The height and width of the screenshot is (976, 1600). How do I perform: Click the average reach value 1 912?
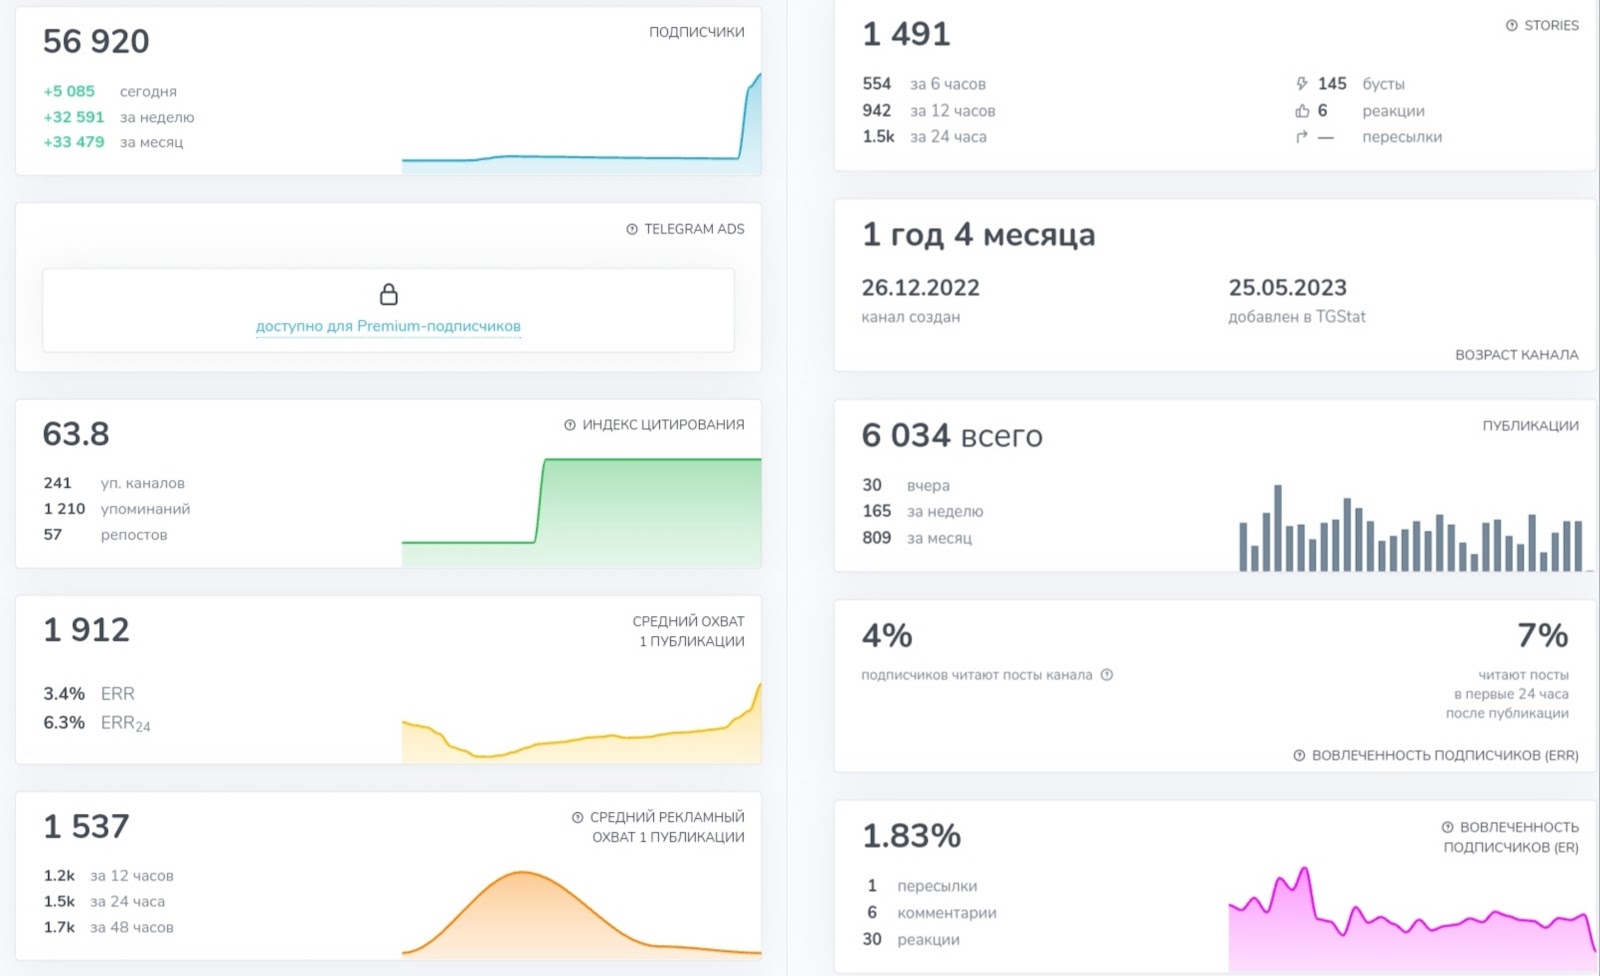(86, 630)
